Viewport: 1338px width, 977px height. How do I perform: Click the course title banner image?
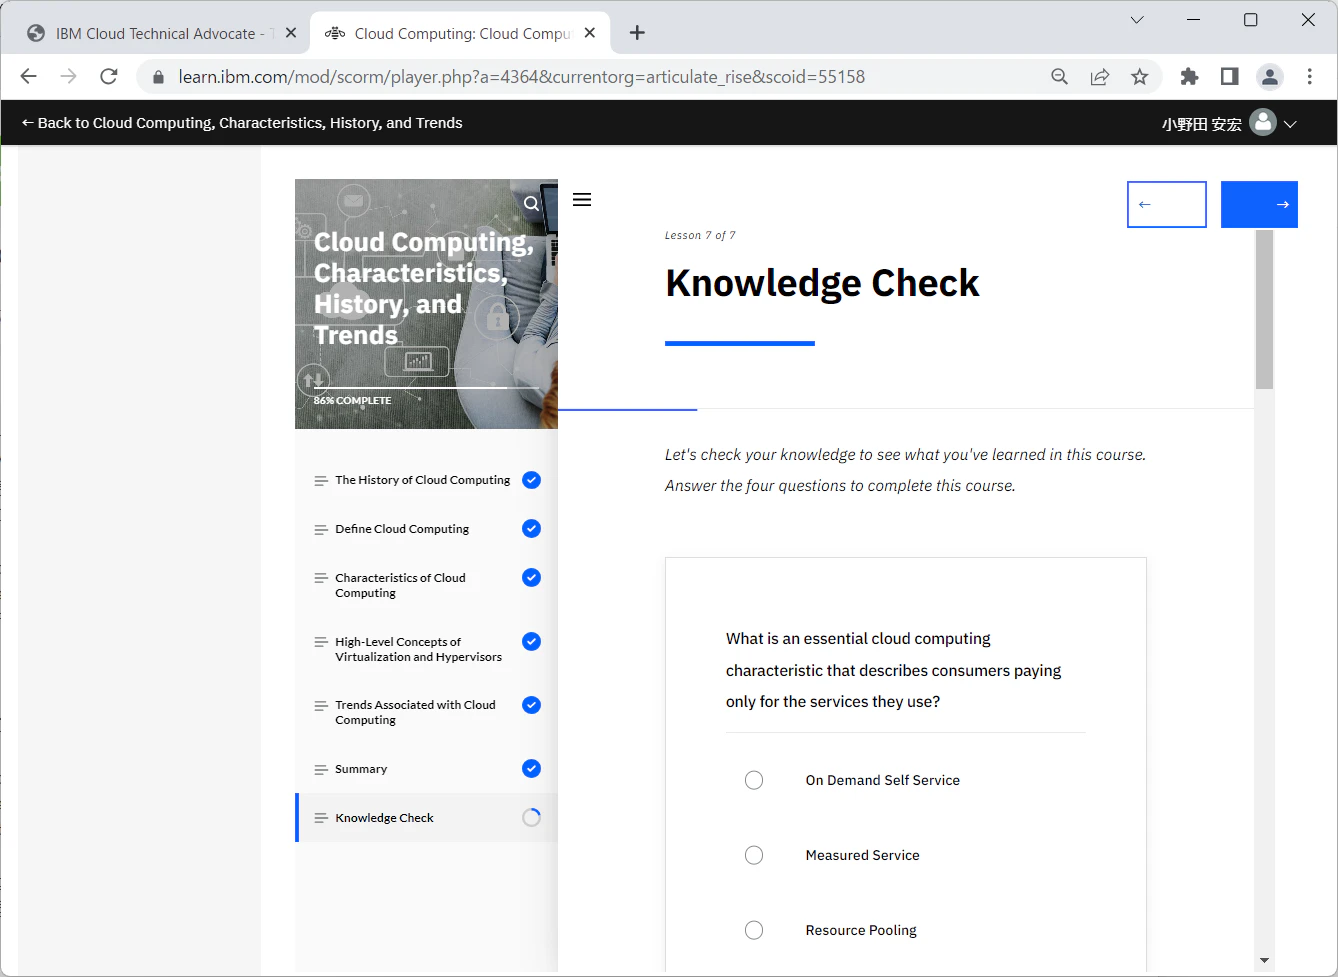426,304
